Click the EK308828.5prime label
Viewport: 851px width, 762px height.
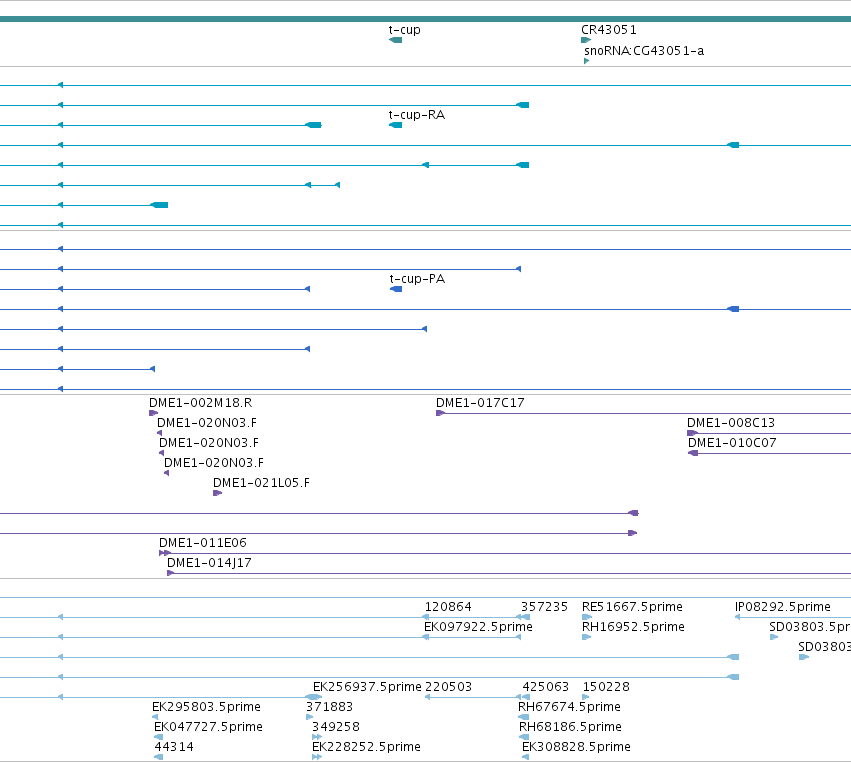pyautogui.click(x=576, y=747)
